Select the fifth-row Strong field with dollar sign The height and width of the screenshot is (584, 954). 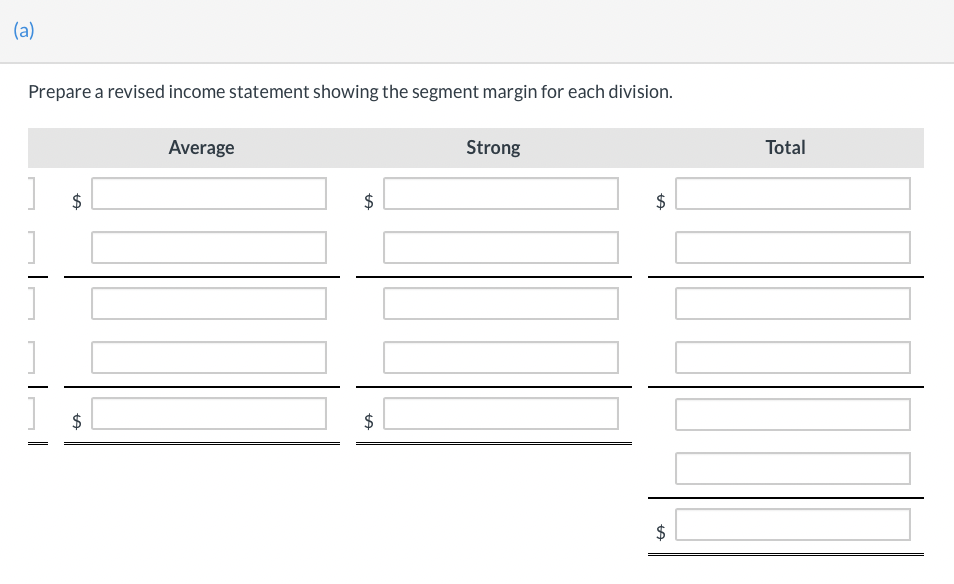pyautogui.click(x=501, y=414)
